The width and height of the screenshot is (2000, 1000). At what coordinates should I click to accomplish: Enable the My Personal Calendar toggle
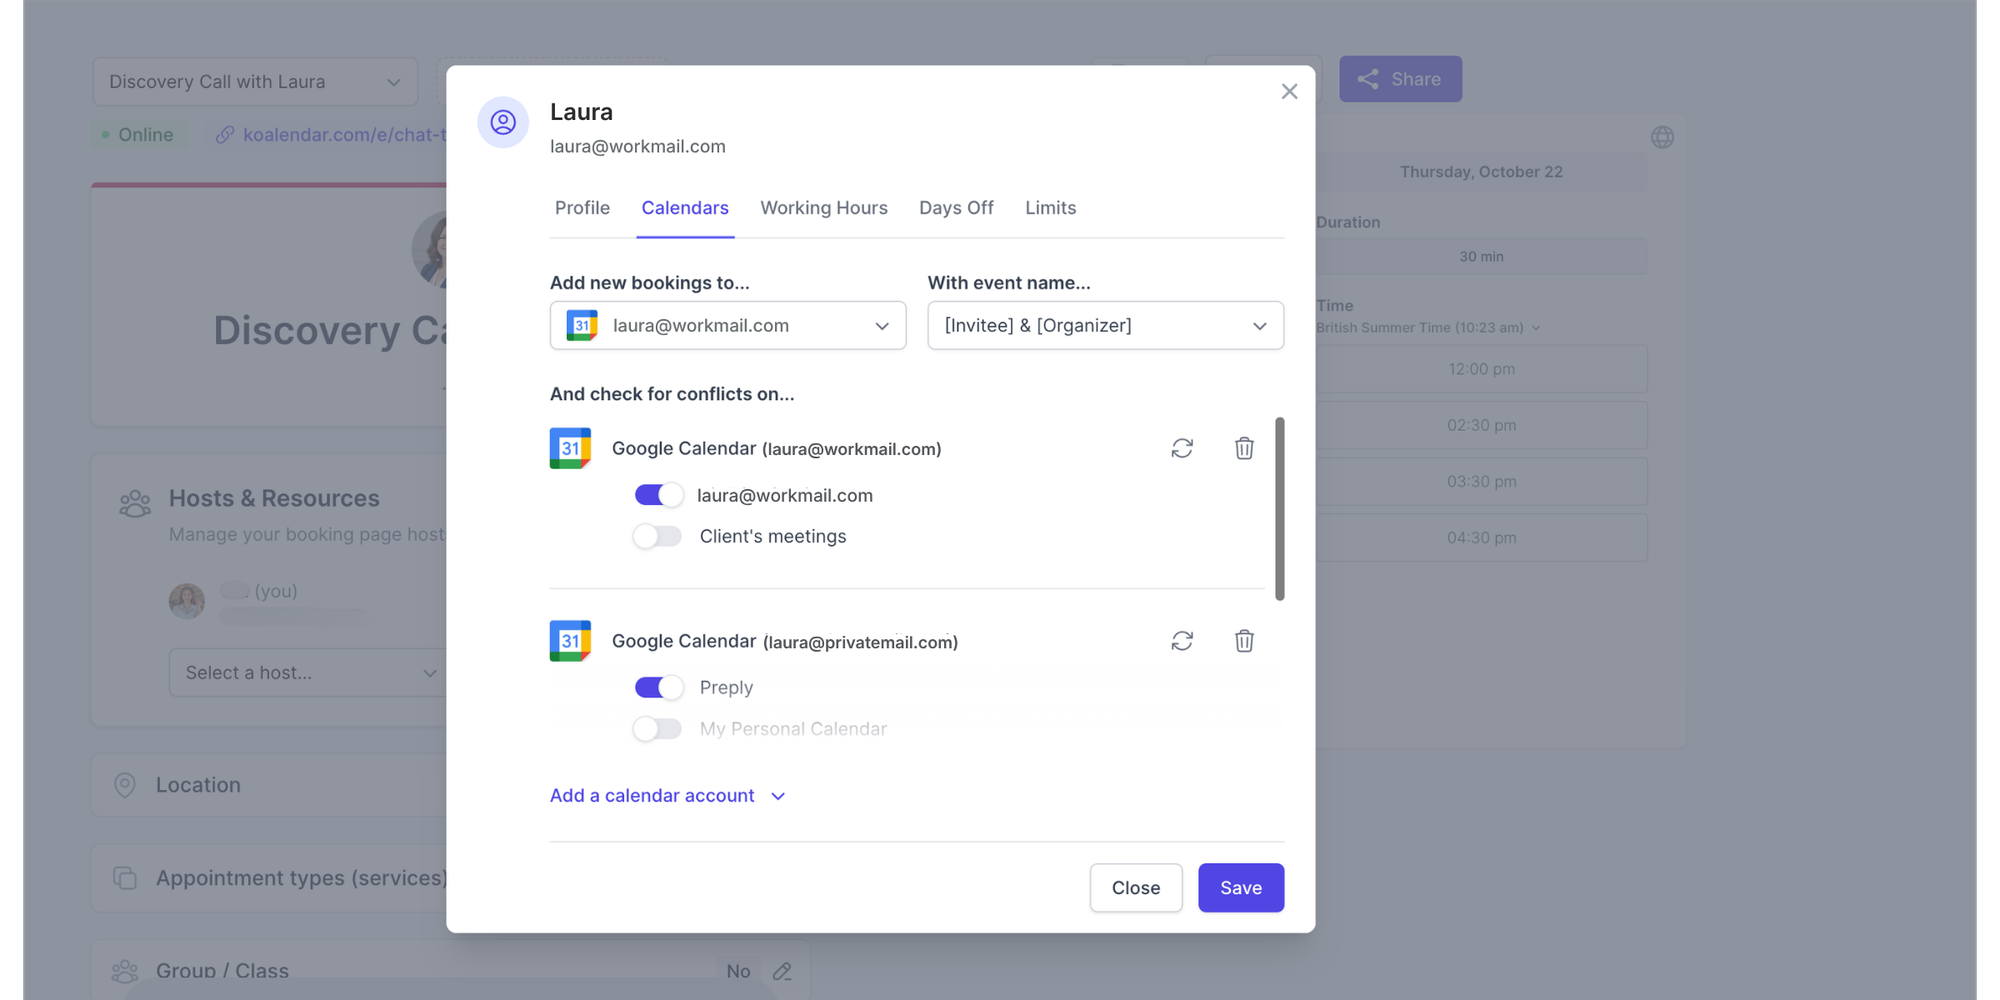(x=657, y=729)
